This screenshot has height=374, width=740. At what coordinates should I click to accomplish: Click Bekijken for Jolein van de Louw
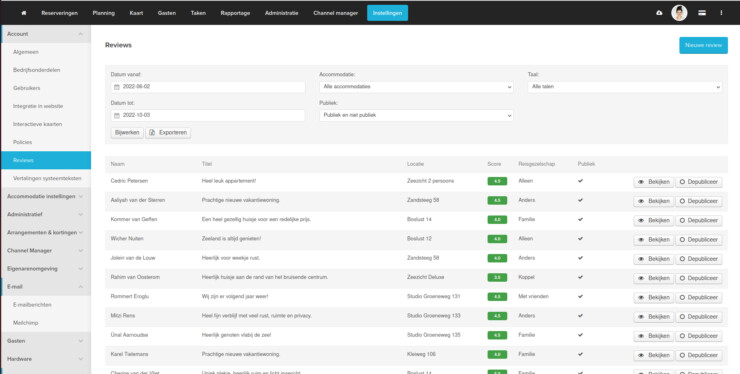pos(654,259)
